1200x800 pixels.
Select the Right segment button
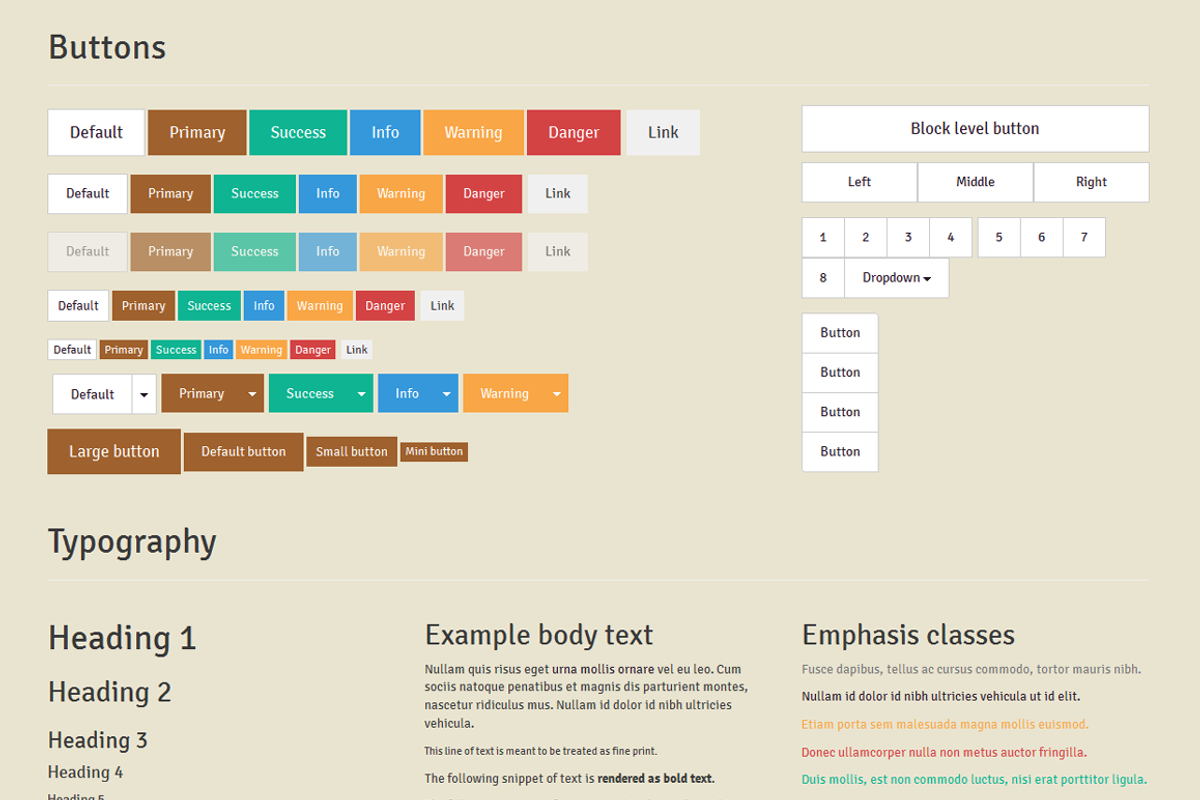tap(1091, 182)
